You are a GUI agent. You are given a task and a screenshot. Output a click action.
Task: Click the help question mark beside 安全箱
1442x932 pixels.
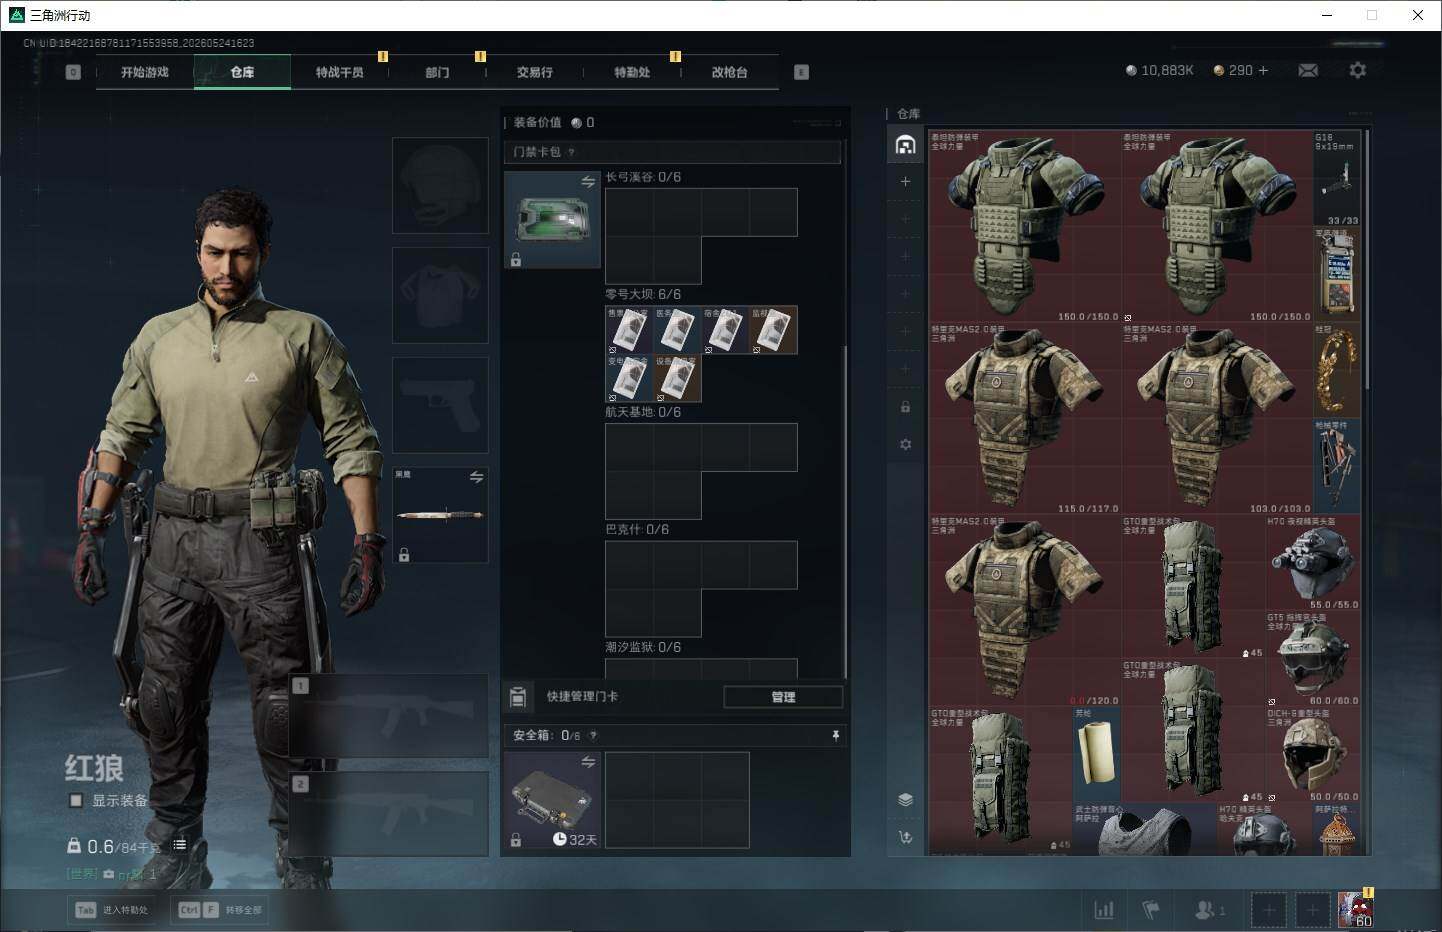coord(593,735)
